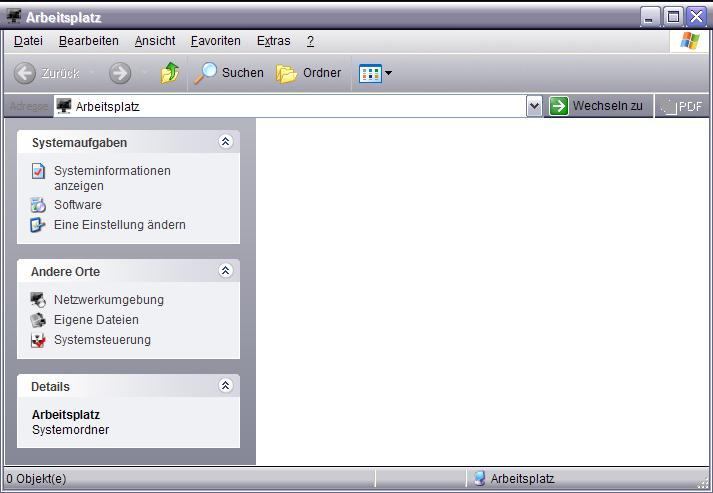Screen dimensions: 713x493
Task: Open the Systemsteuerung link
Action: pos(102,340)
